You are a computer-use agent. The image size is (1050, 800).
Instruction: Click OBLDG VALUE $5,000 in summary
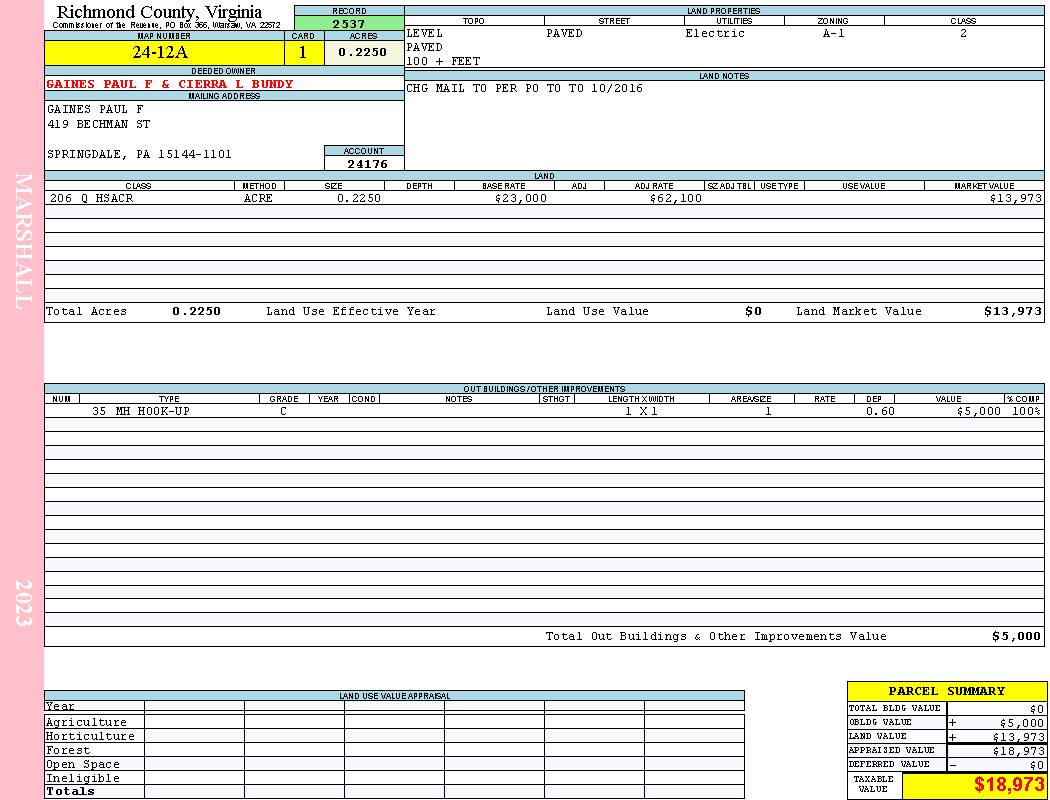(1022, 723)
